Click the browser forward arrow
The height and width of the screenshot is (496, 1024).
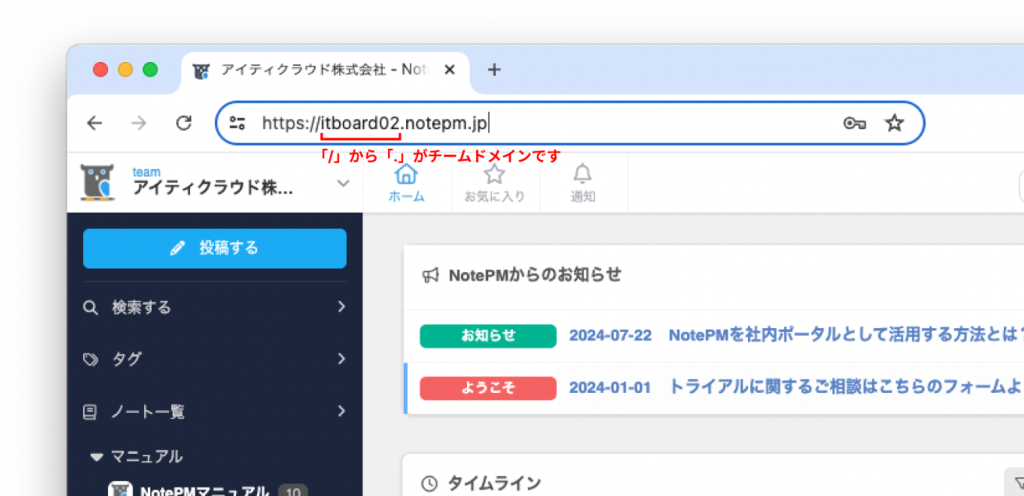(139, 123)
